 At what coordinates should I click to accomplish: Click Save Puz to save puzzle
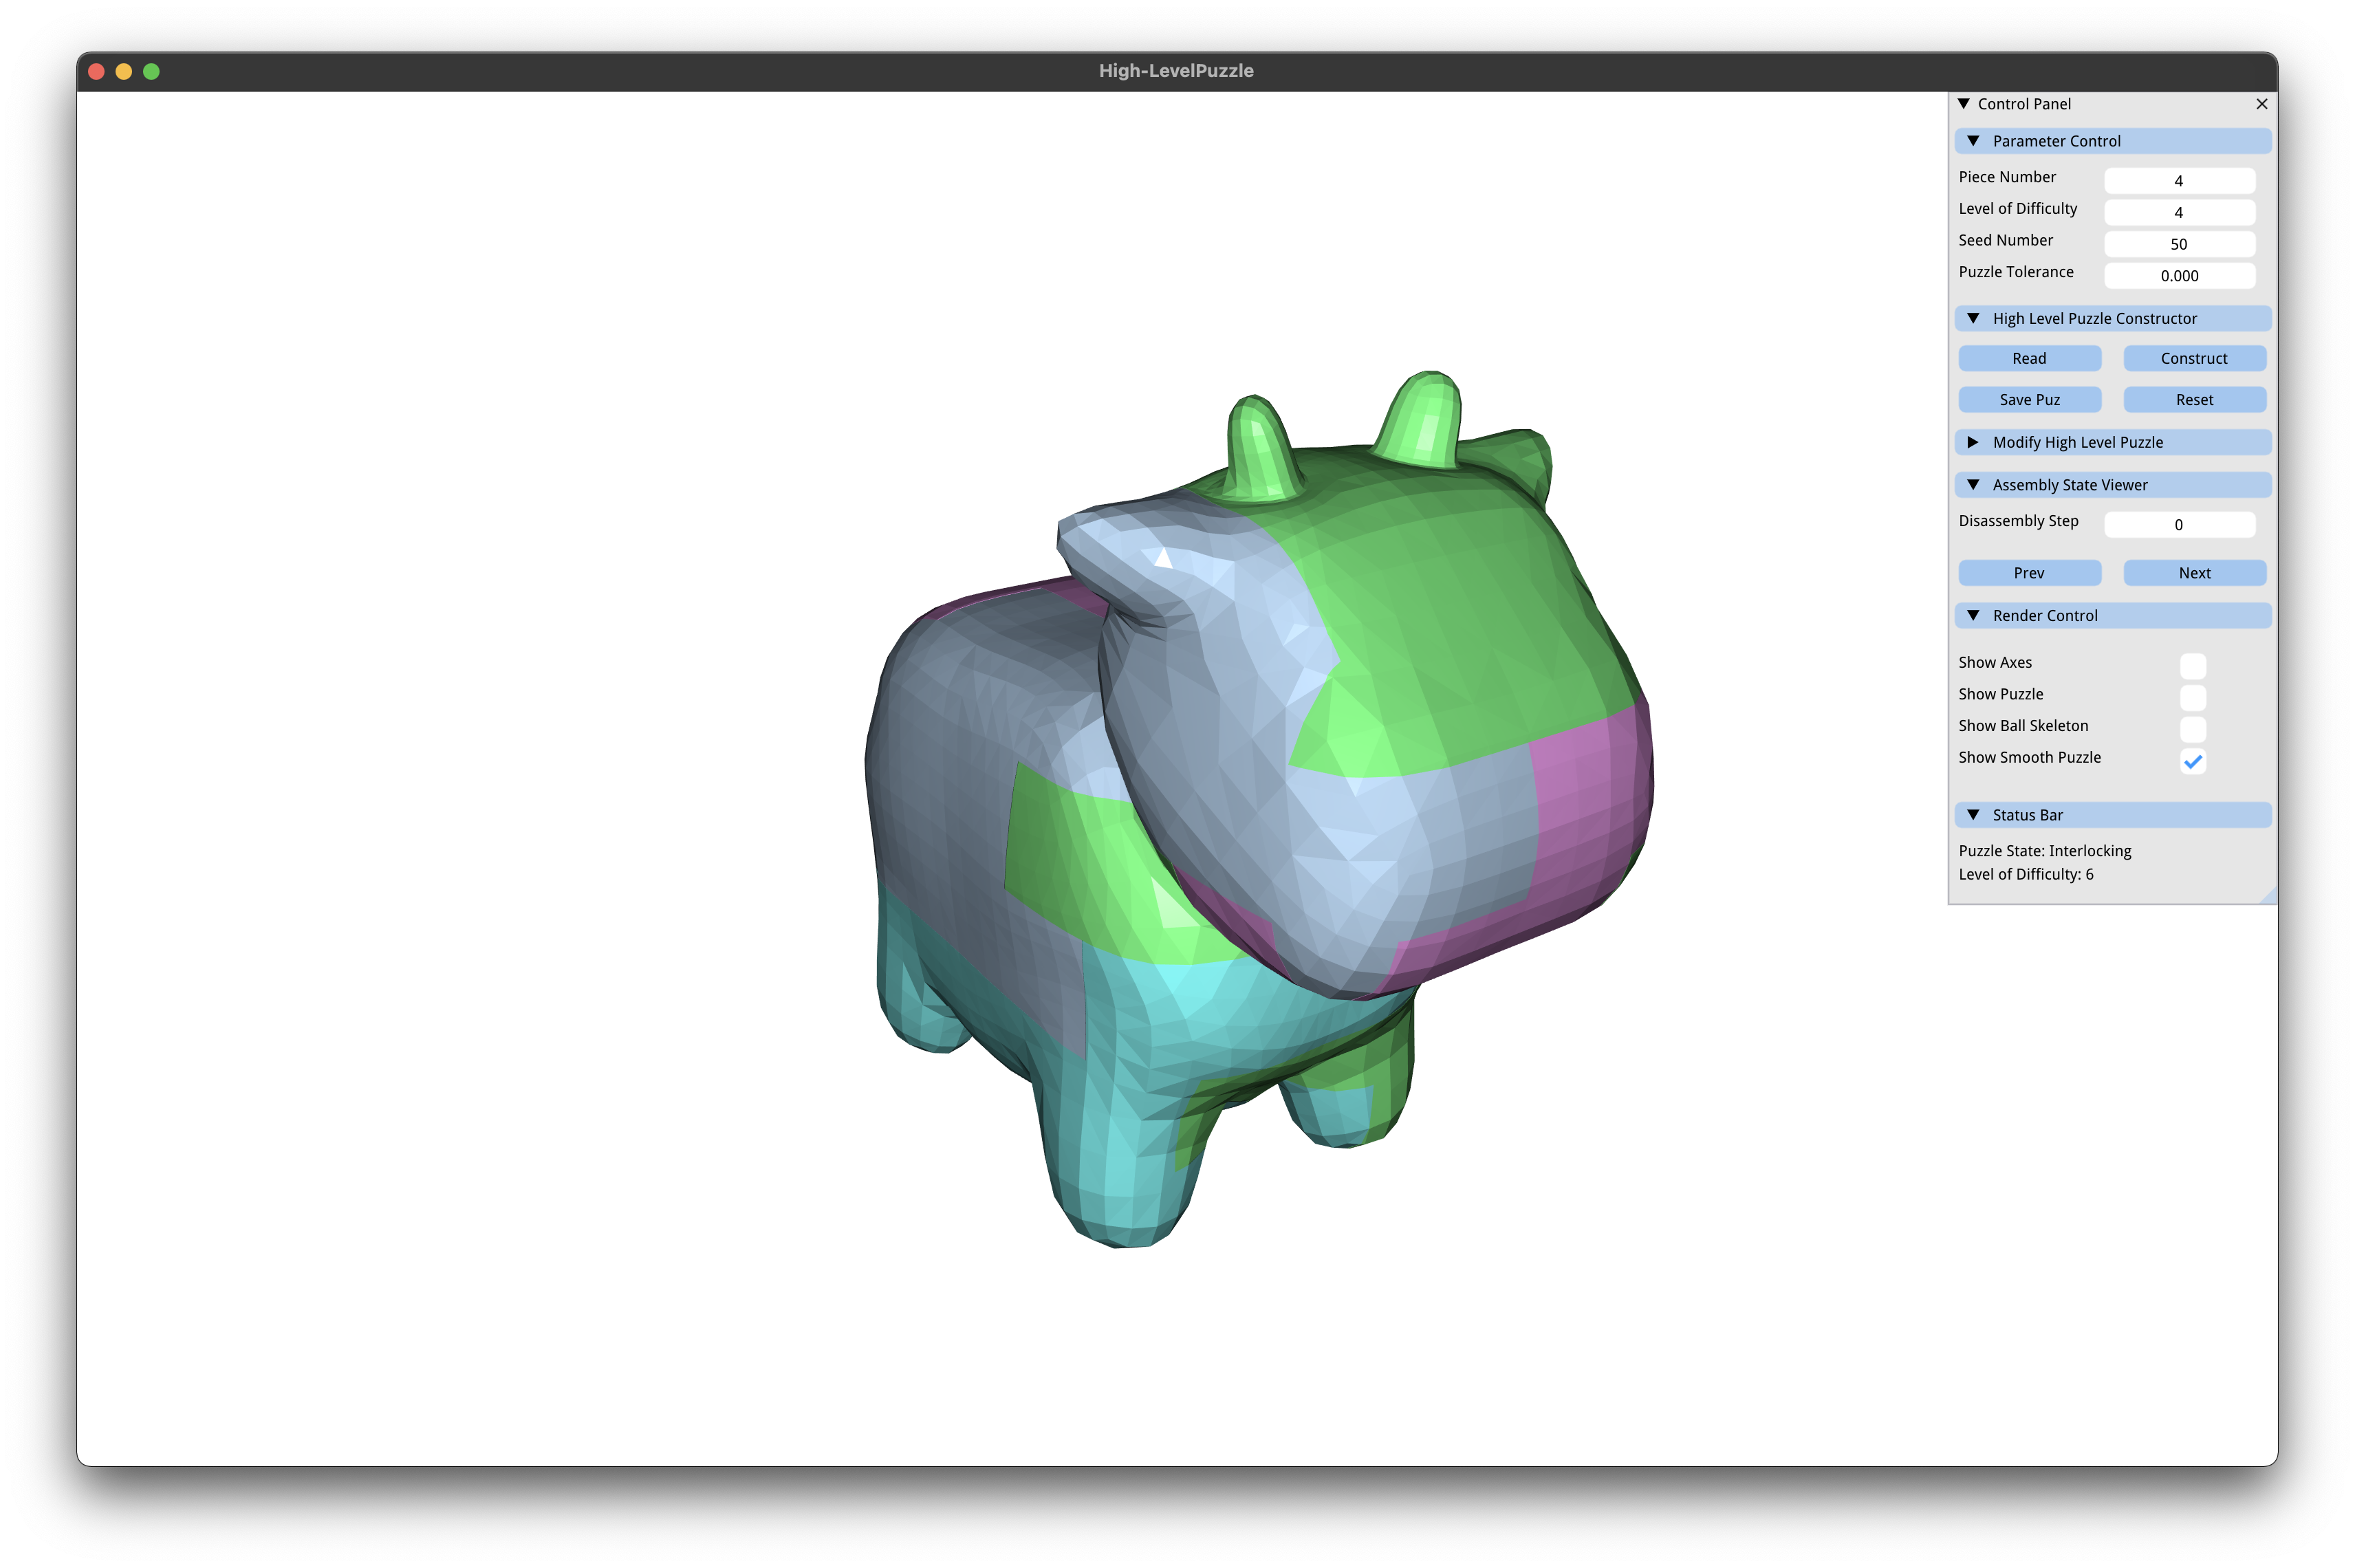[x=2030, y=399]
